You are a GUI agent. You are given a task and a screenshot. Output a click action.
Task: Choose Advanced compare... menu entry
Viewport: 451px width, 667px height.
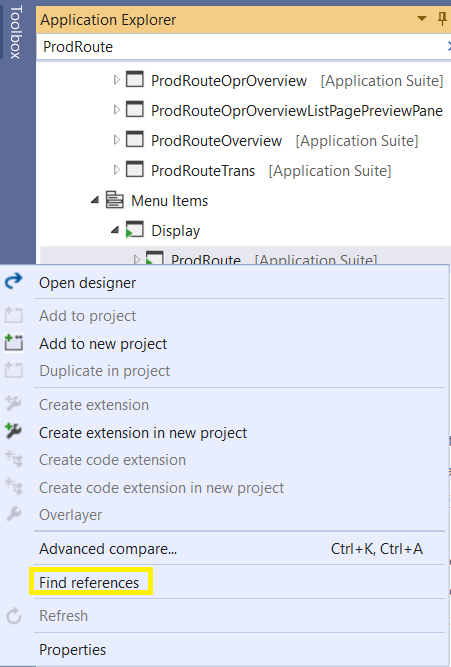[108, 549]
